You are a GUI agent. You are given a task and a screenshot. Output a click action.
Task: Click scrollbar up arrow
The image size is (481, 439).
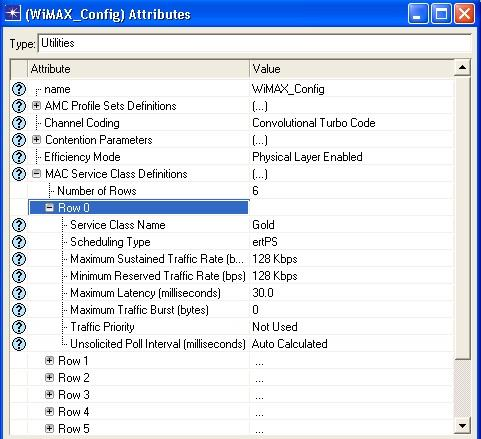click(x=462, y=68)
